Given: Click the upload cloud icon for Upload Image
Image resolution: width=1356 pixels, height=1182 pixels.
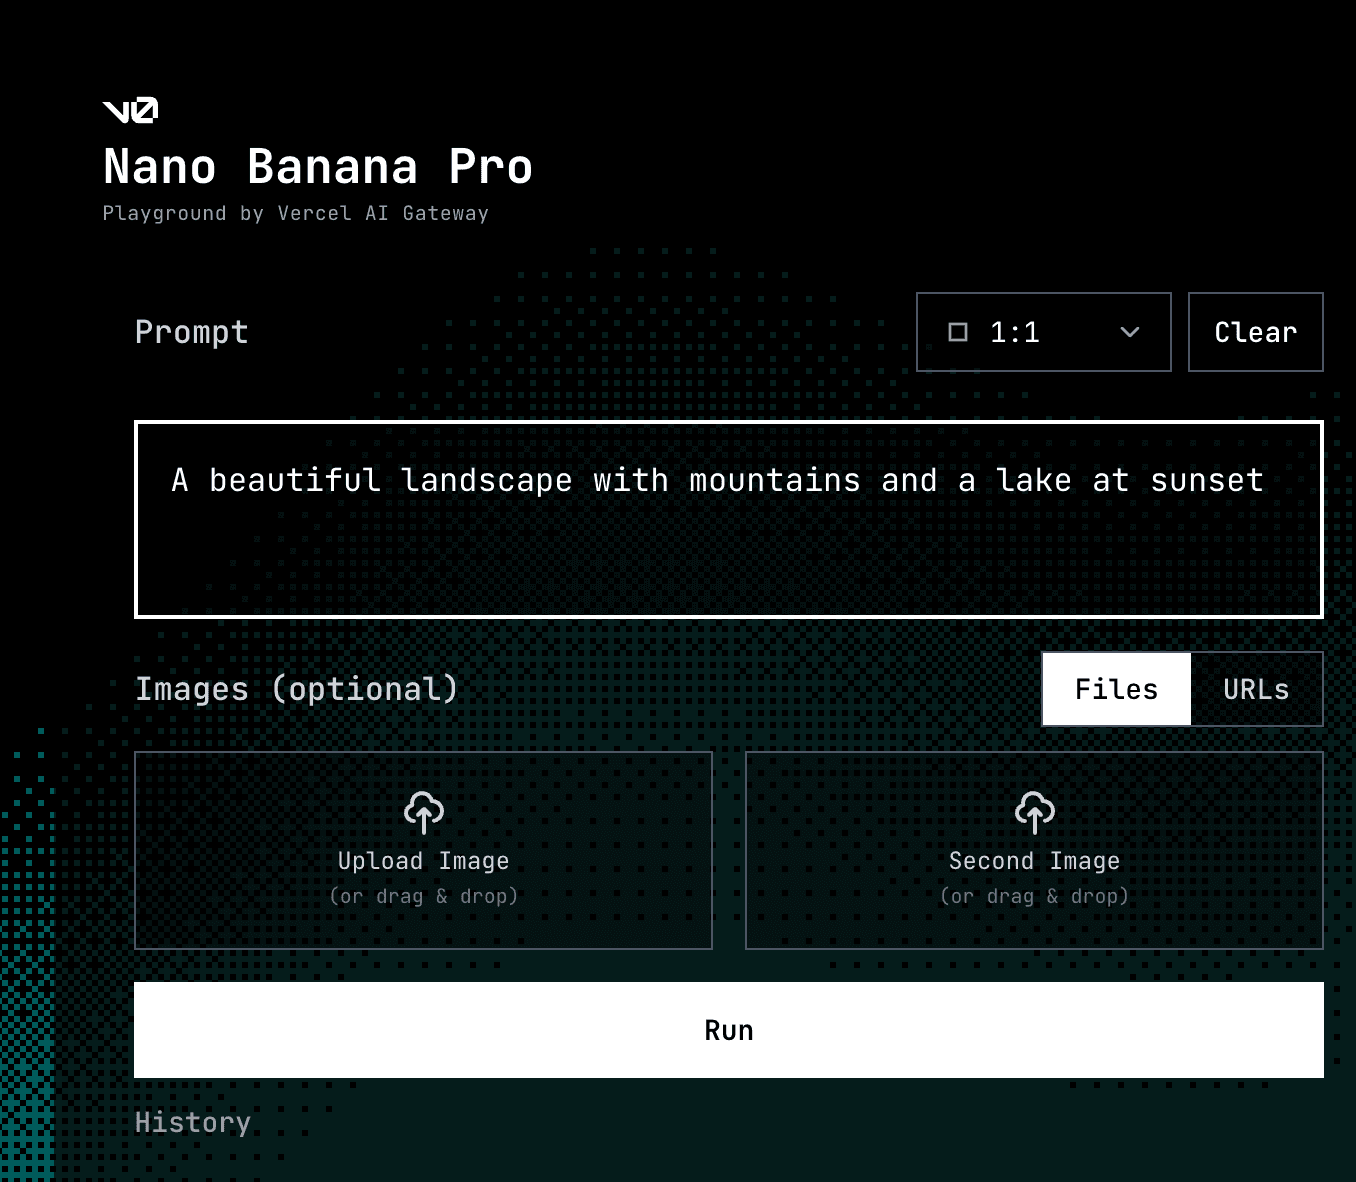Looking at the screenshot, I should (423, 812).
